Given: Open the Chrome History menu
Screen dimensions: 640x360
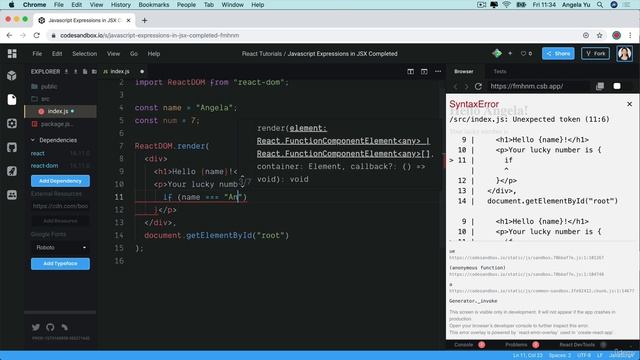Looking at the screenshot, I should pyautogui.click(x=121, y=5).
